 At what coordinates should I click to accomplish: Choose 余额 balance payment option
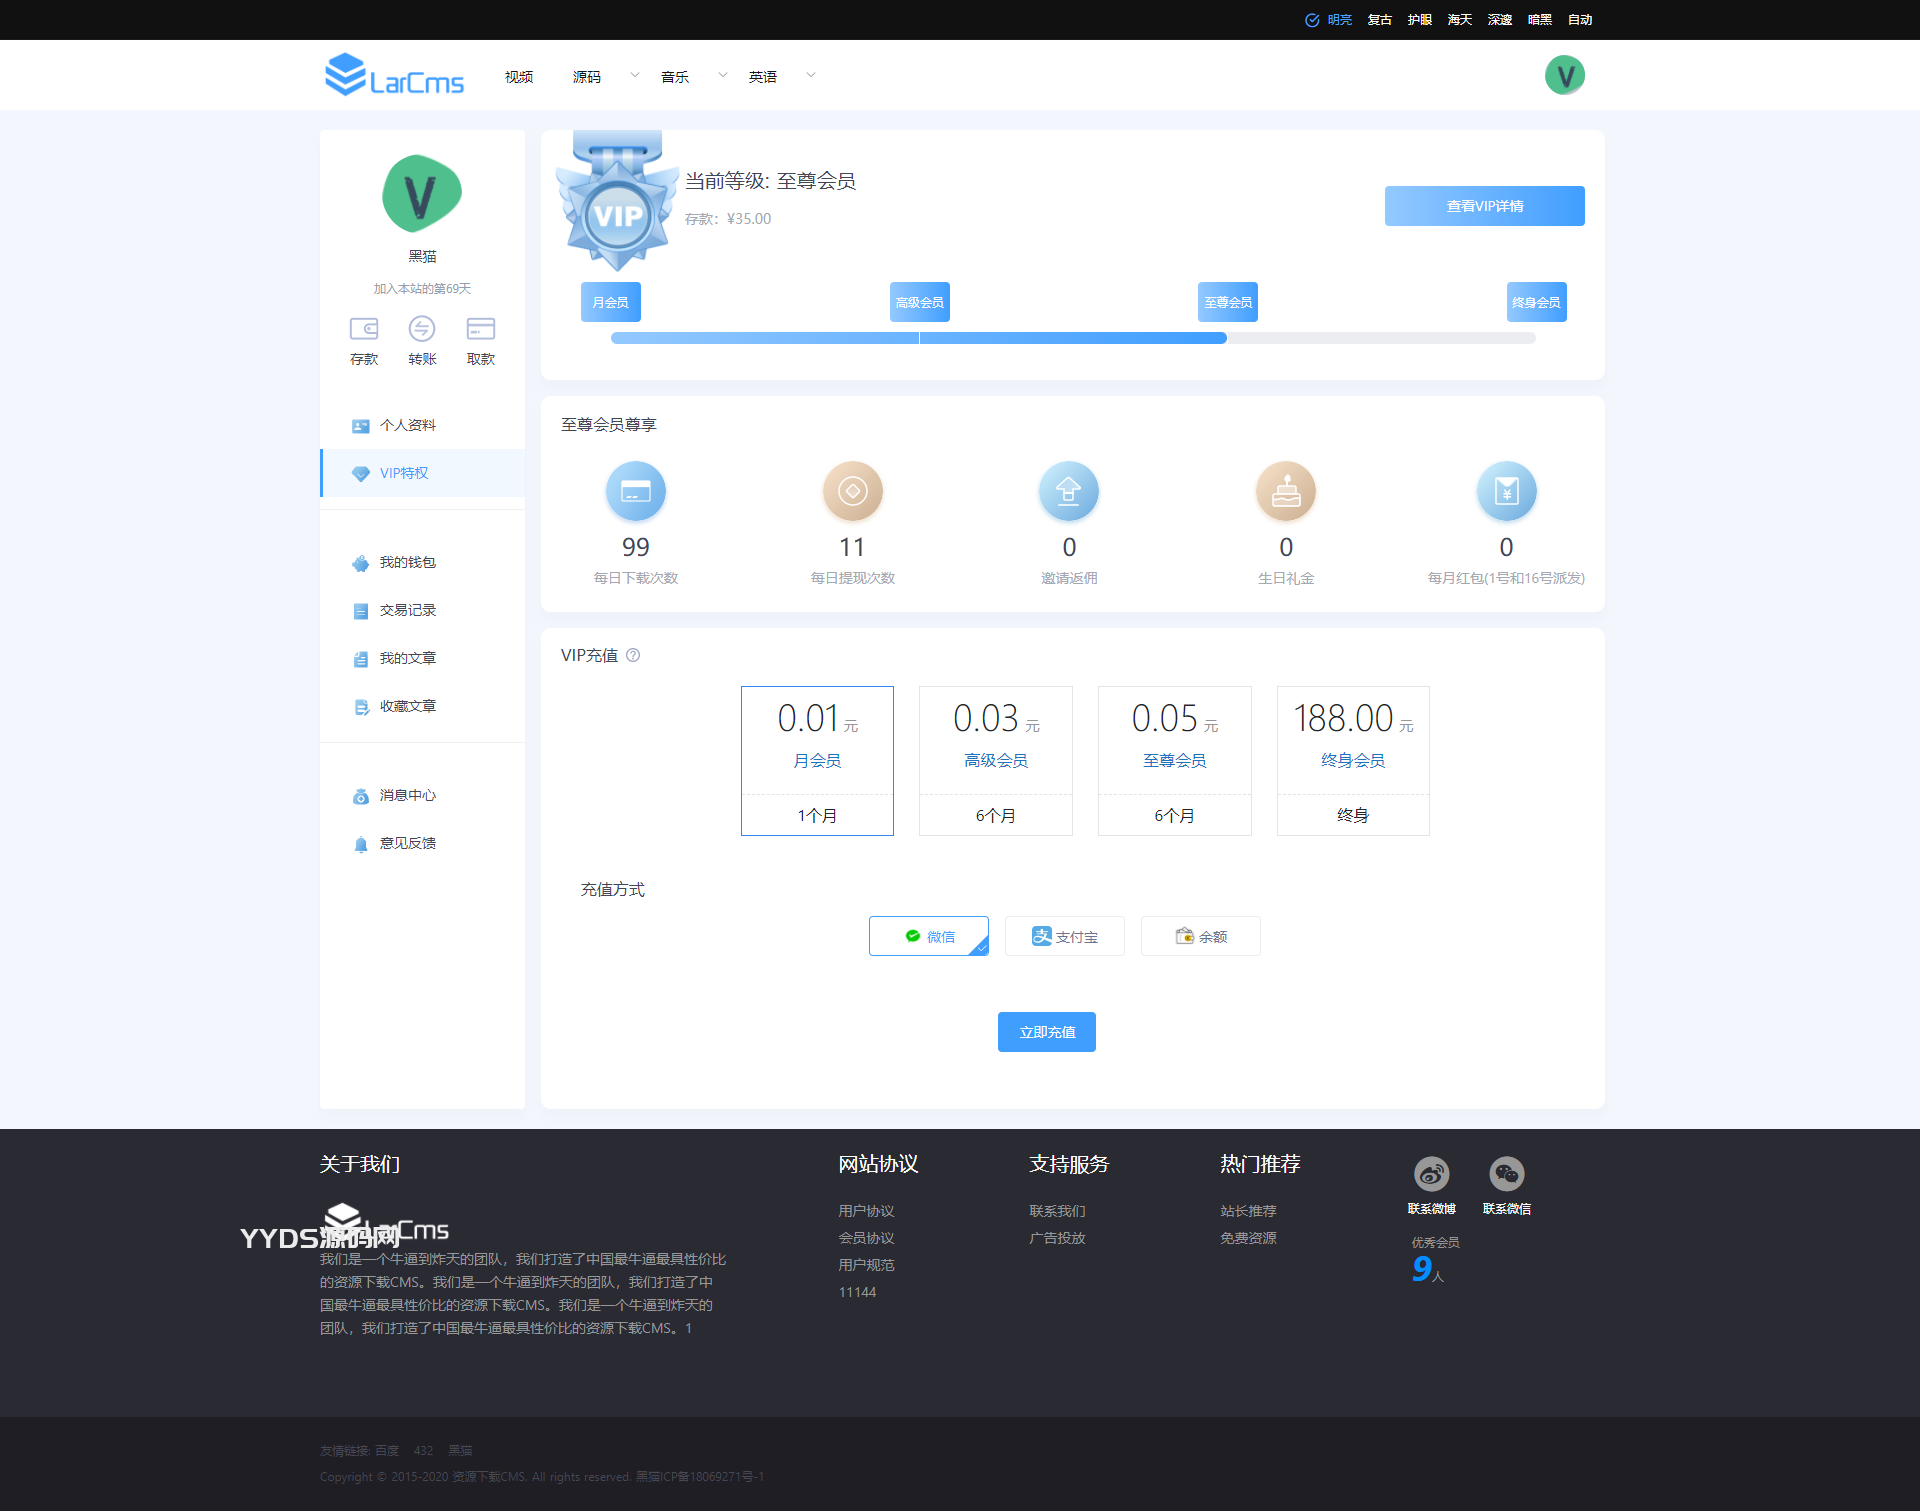pyautogui.click(x=1201, y=937)
